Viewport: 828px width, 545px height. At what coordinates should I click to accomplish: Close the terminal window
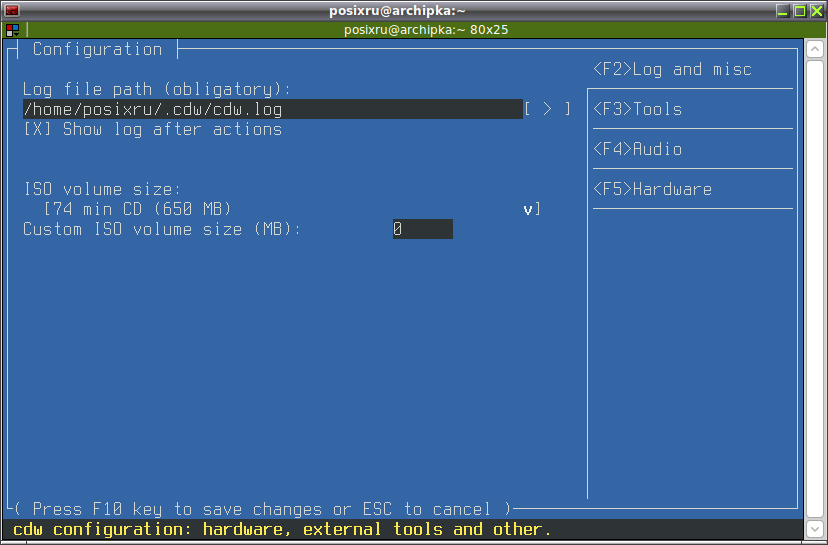coord(817,11)
